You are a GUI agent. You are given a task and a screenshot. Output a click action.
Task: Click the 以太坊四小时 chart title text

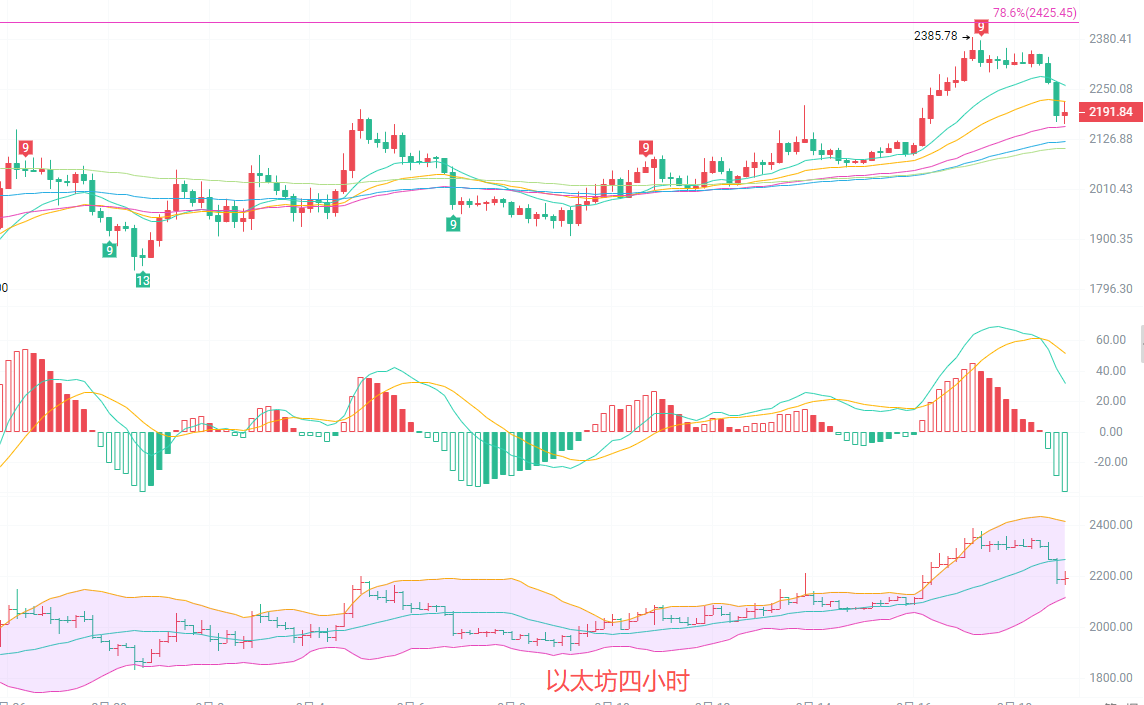(617, 682)
